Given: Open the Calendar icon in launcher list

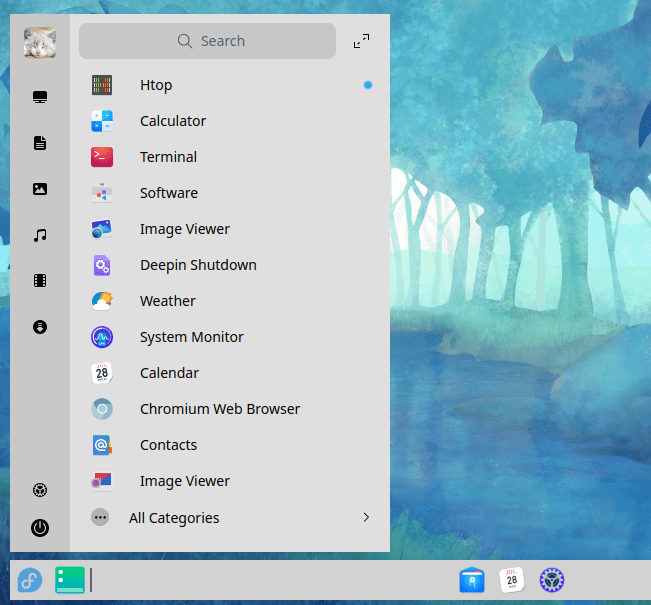Looking at the screenshot, I should pyautogui.click(x=102, y=373).
